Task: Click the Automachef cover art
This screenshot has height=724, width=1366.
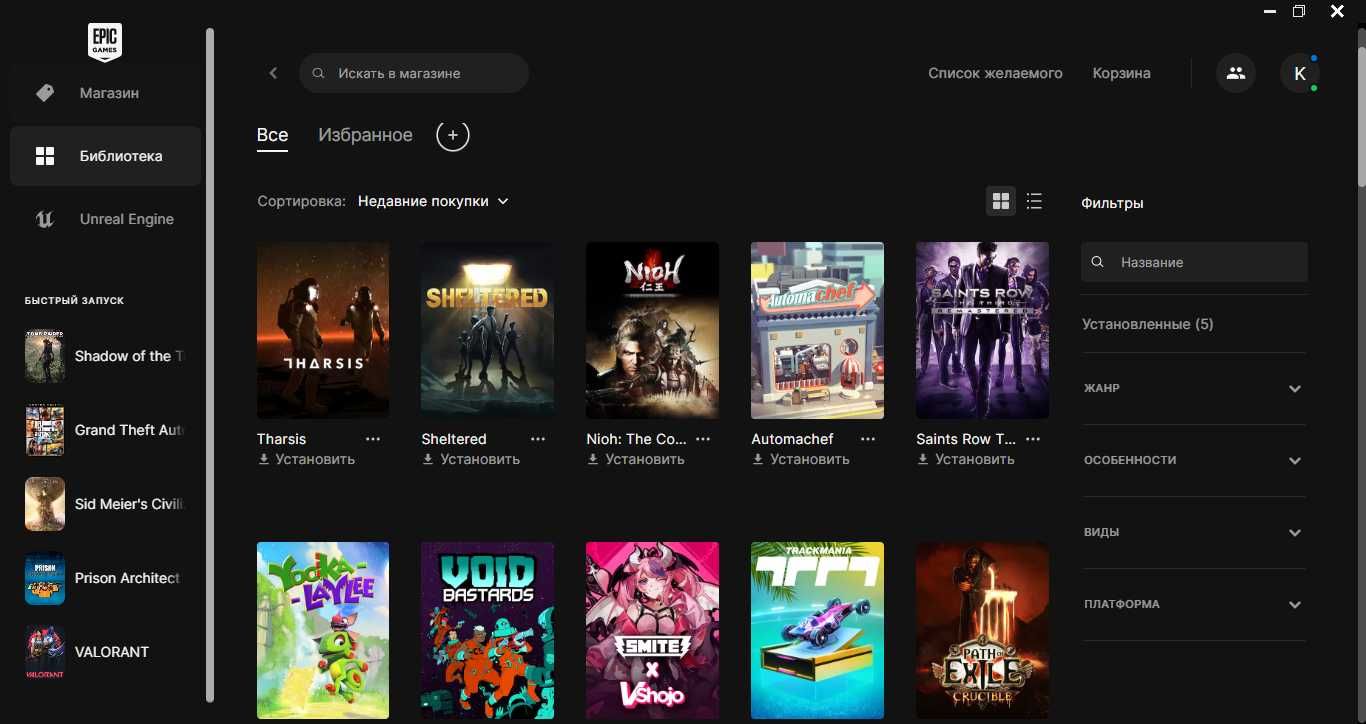Action: point(817,330)
